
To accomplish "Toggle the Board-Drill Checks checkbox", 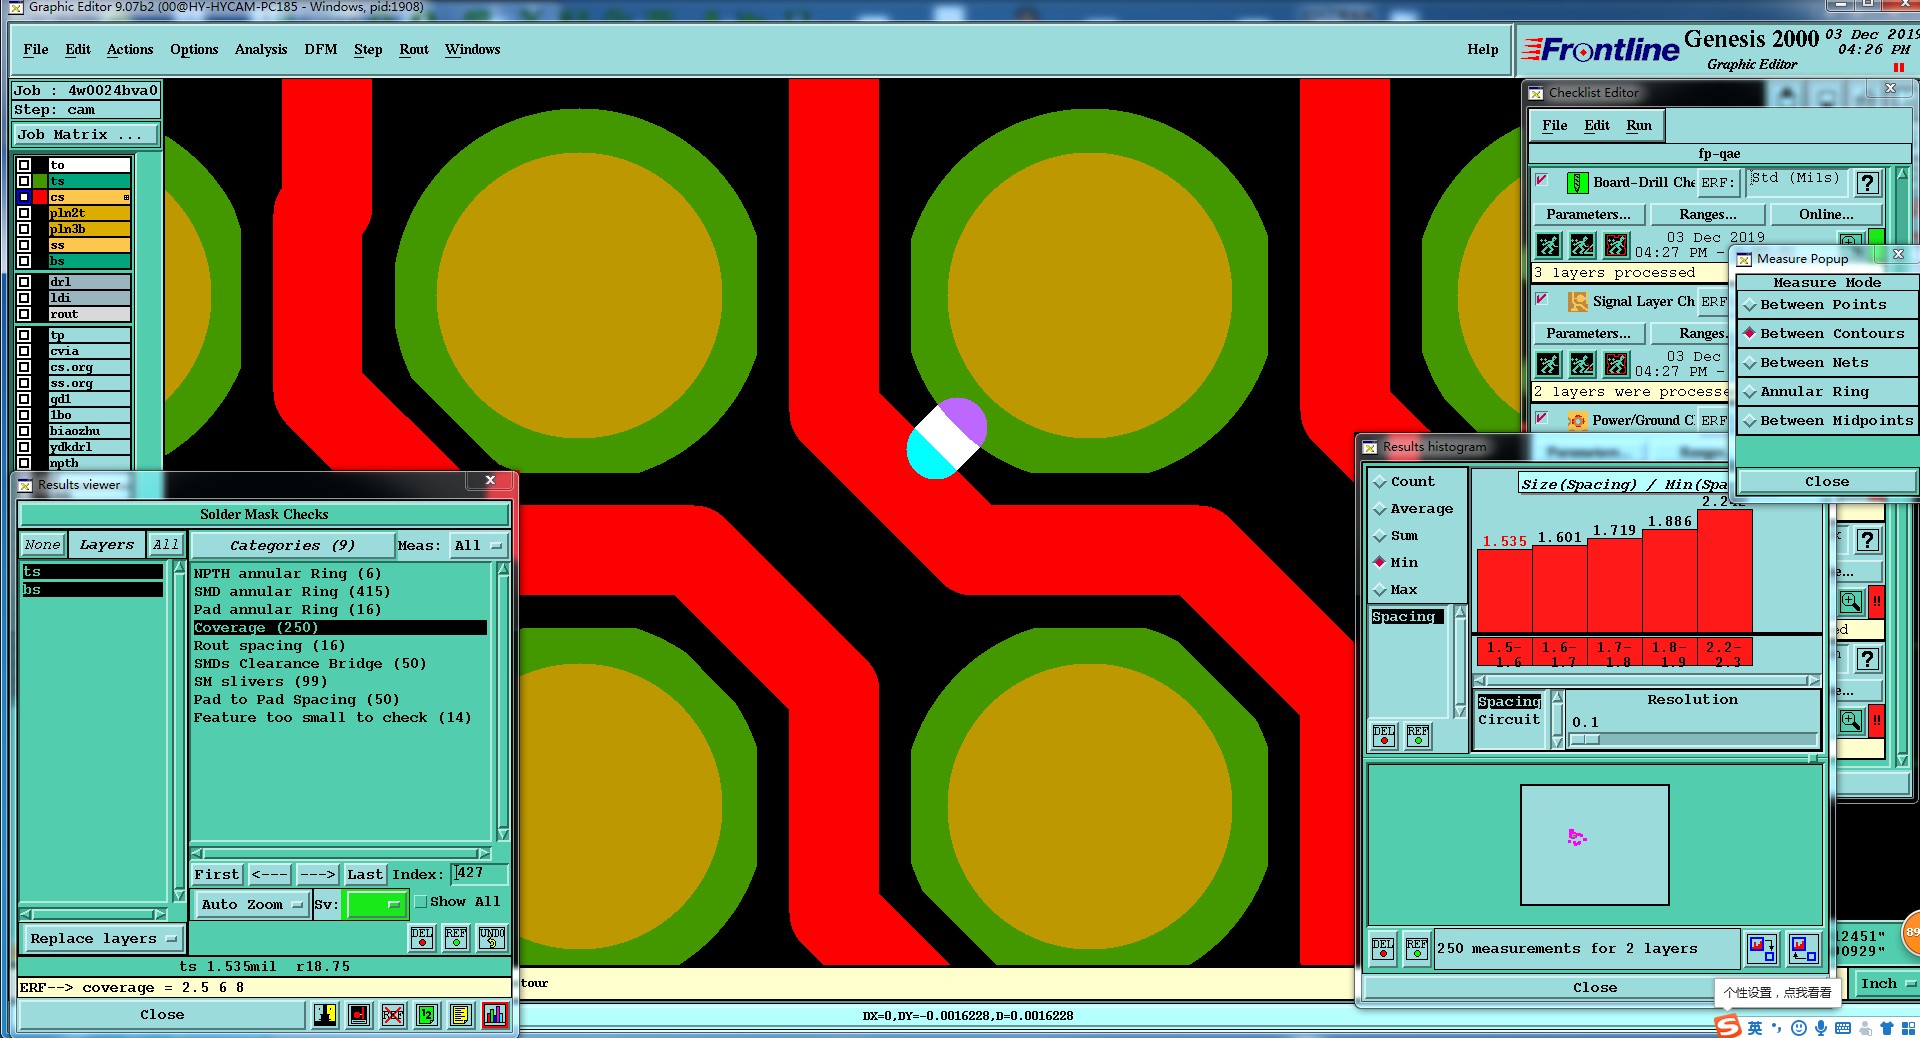I will [1542, 180].
